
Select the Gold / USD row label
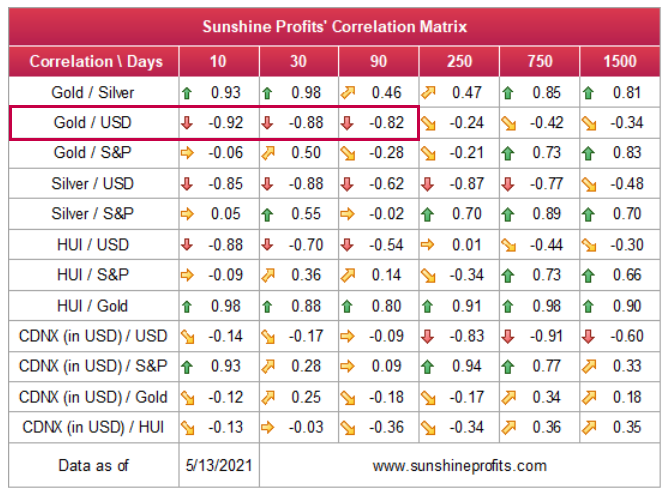(93, 124)
